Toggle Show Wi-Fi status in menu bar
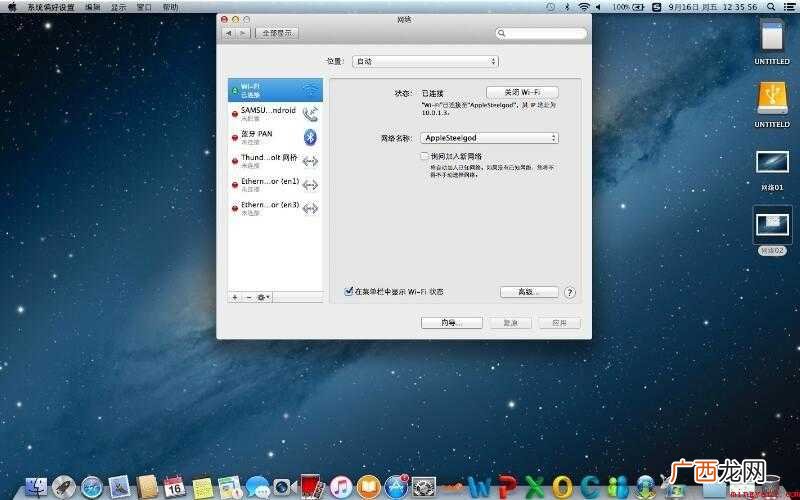This screenshot has width=800, height=500. (349, 291)
